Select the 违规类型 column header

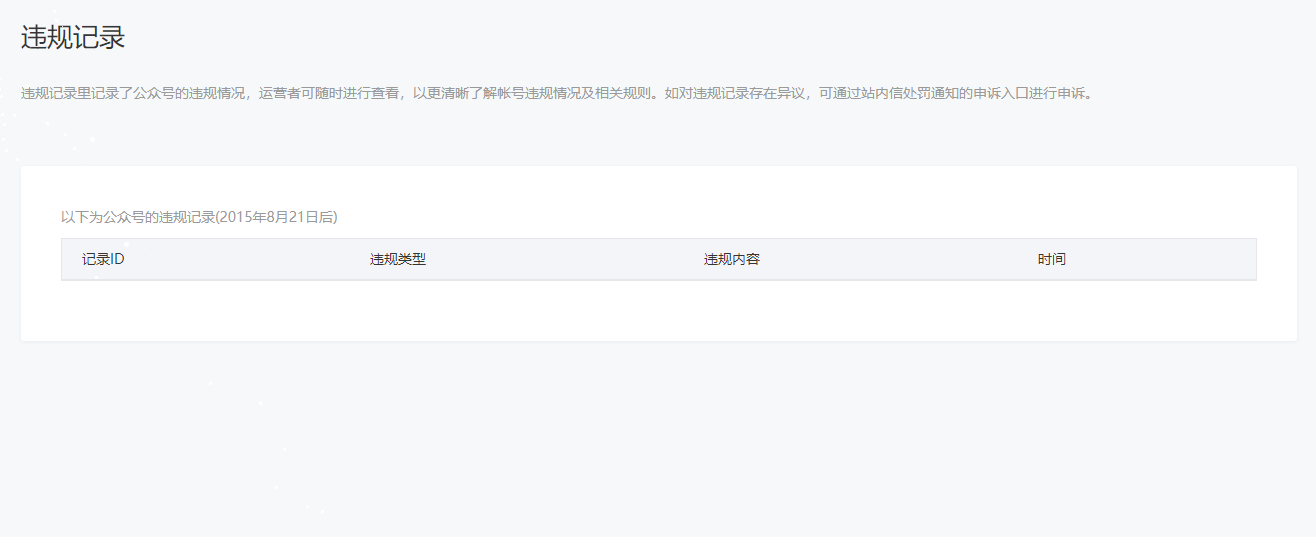tap(398, 259)
